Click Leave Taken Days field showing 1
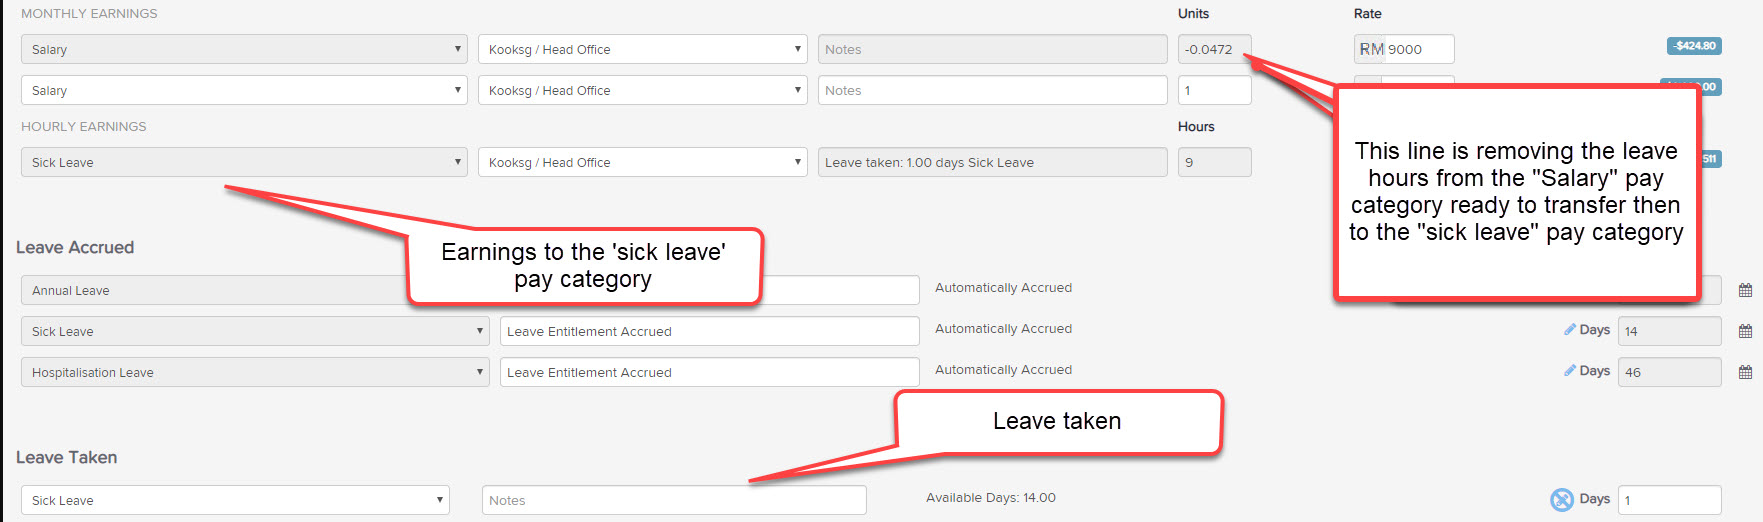The width and height of the screenshot is (1763, 522). (x=1669, y=500)
